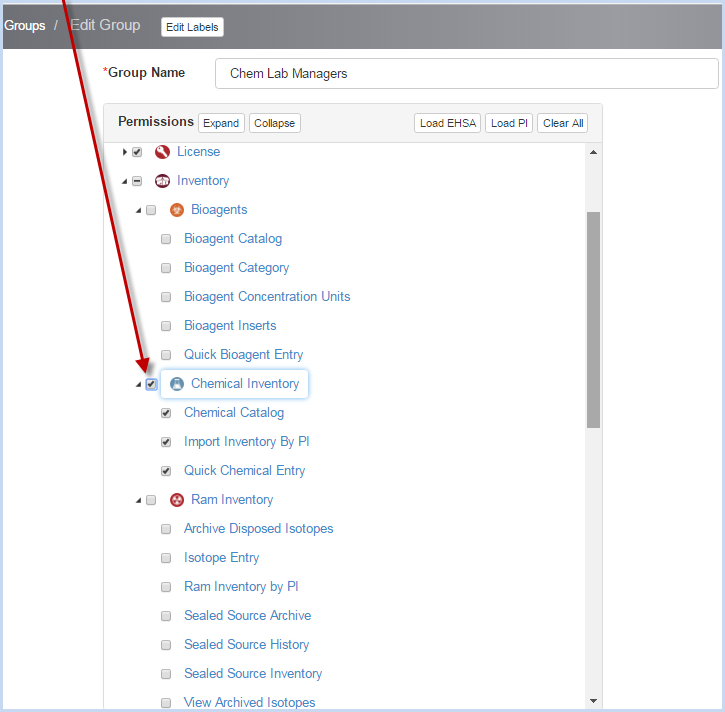
Task: Click the Ram Inventory radiation icon
Action: point(176,500)
